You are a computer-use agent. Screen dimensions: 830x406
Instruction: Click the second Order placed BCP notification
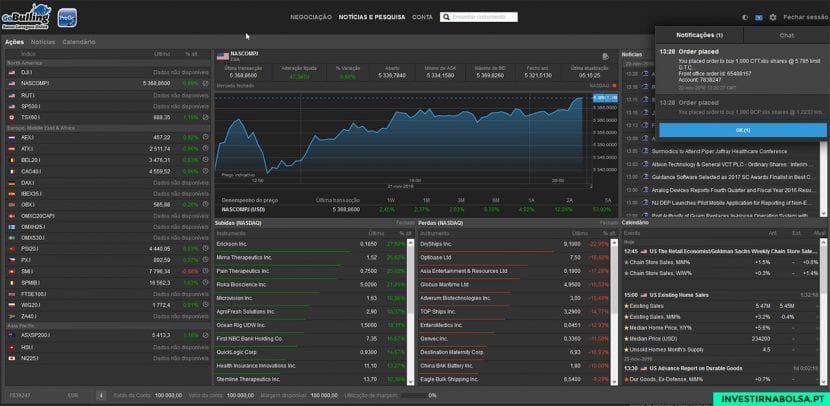click(742, 107)
